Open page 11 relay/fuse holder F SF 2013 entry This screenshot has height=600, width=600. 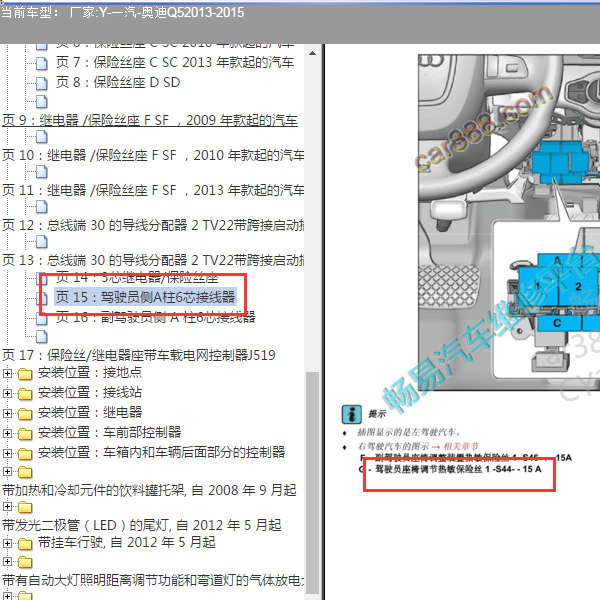point(153,190)
